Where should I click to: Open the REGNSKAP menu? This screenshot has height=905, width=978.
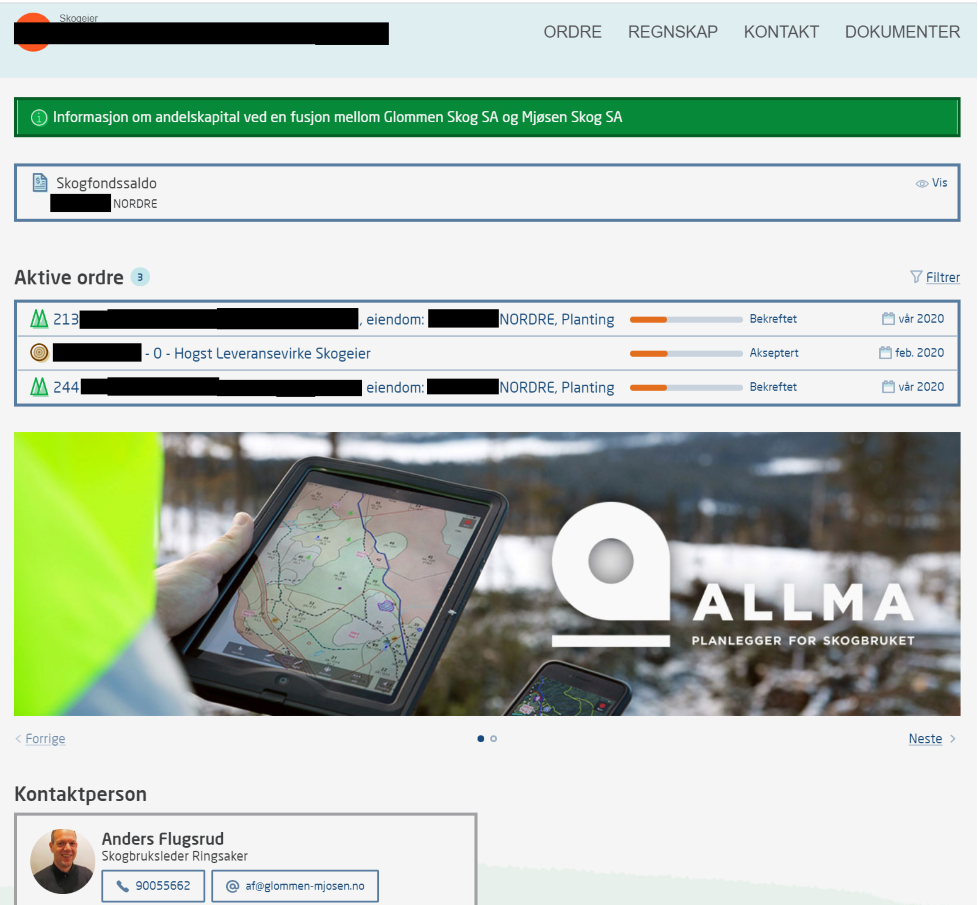click(672, 32)
